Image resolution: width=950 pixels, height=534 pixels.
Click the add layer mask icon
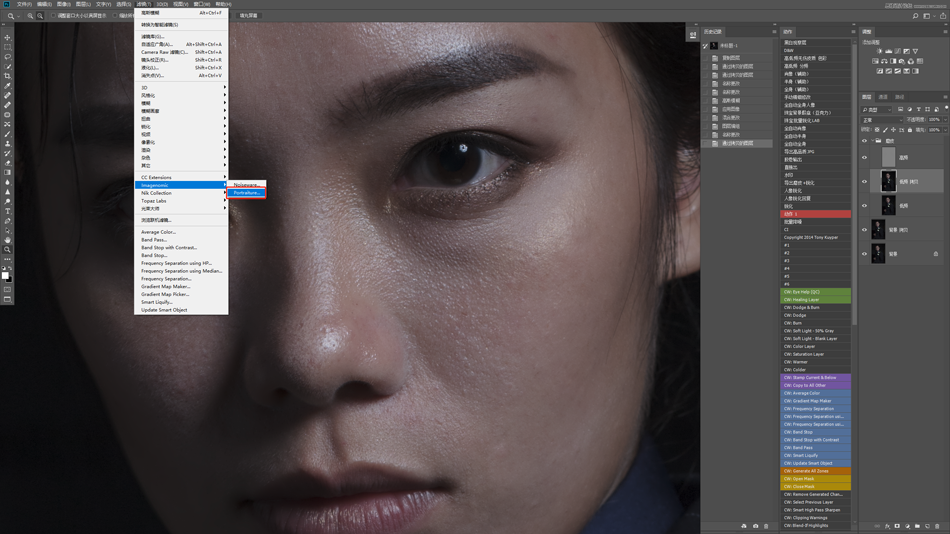tap(897, 526)
